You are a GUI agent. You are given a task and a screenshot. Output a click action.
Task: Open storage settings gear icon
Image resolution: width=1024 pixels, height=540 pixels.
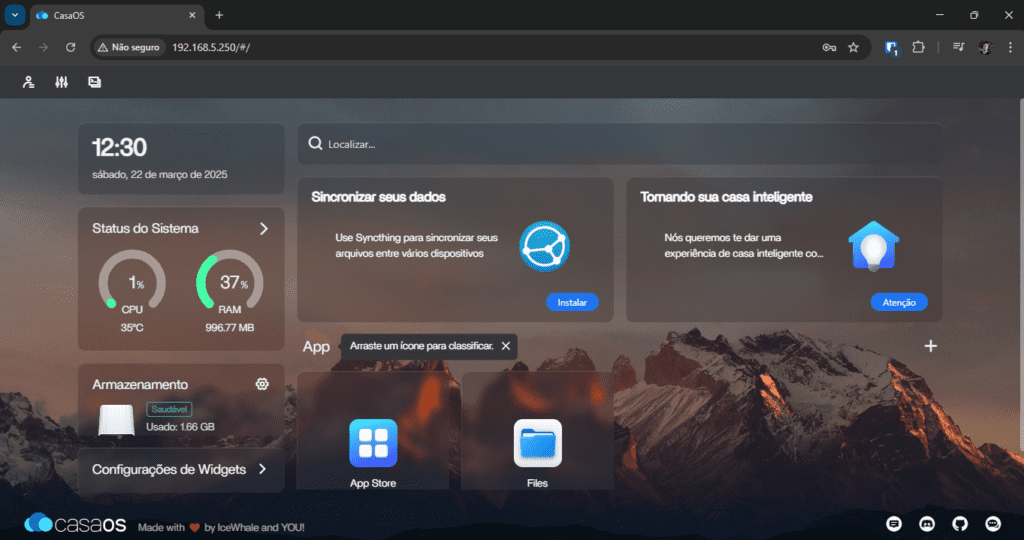[x=262, y=384]
